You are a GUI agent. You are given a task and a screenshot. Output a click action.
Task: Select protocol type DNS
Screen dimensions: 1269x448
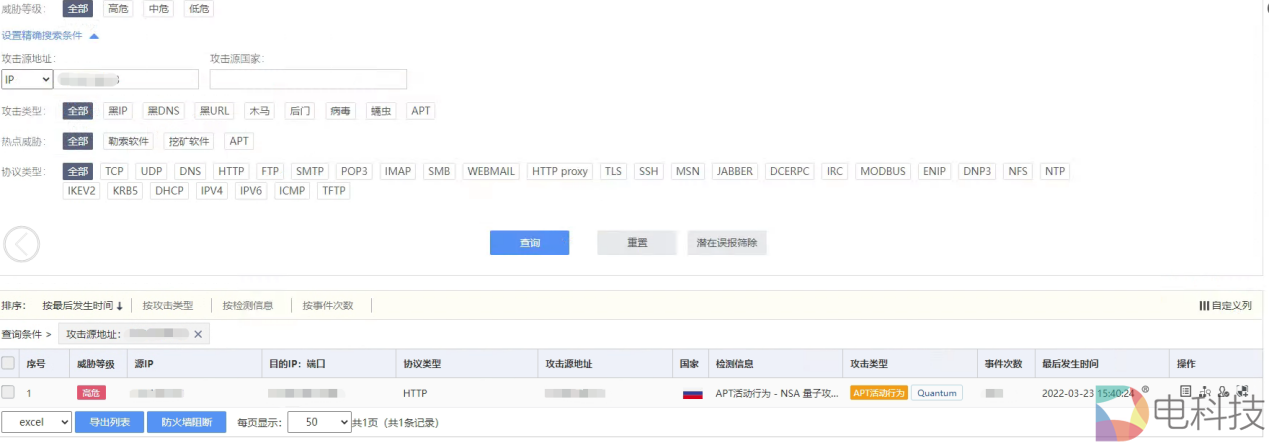pos(190,171)
